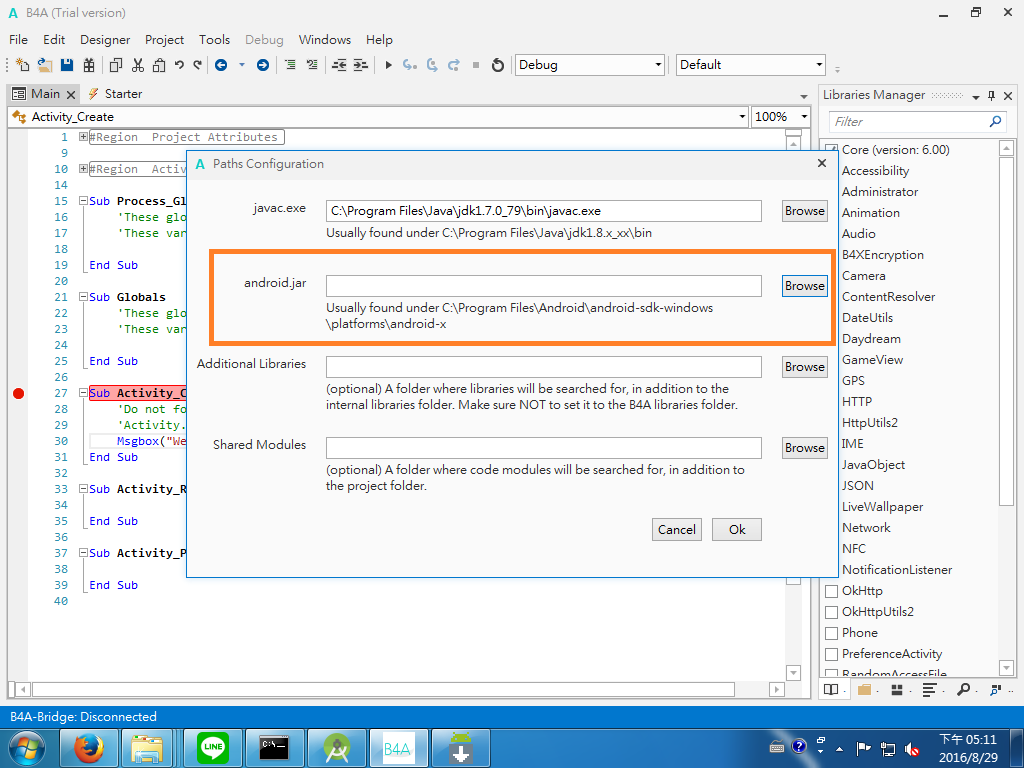Click Ok in Paths Configuration dialog
1024x768 pixels.
click(x=737, y=530)
